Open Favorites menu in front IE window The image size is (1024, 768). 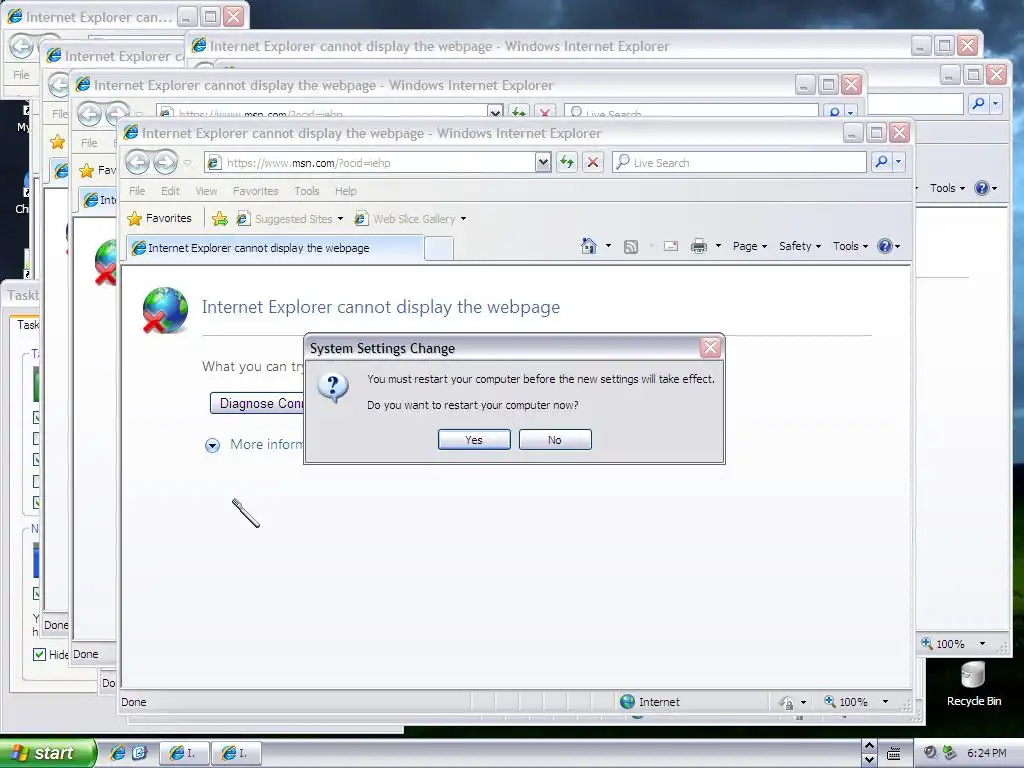tap(255, 191)
